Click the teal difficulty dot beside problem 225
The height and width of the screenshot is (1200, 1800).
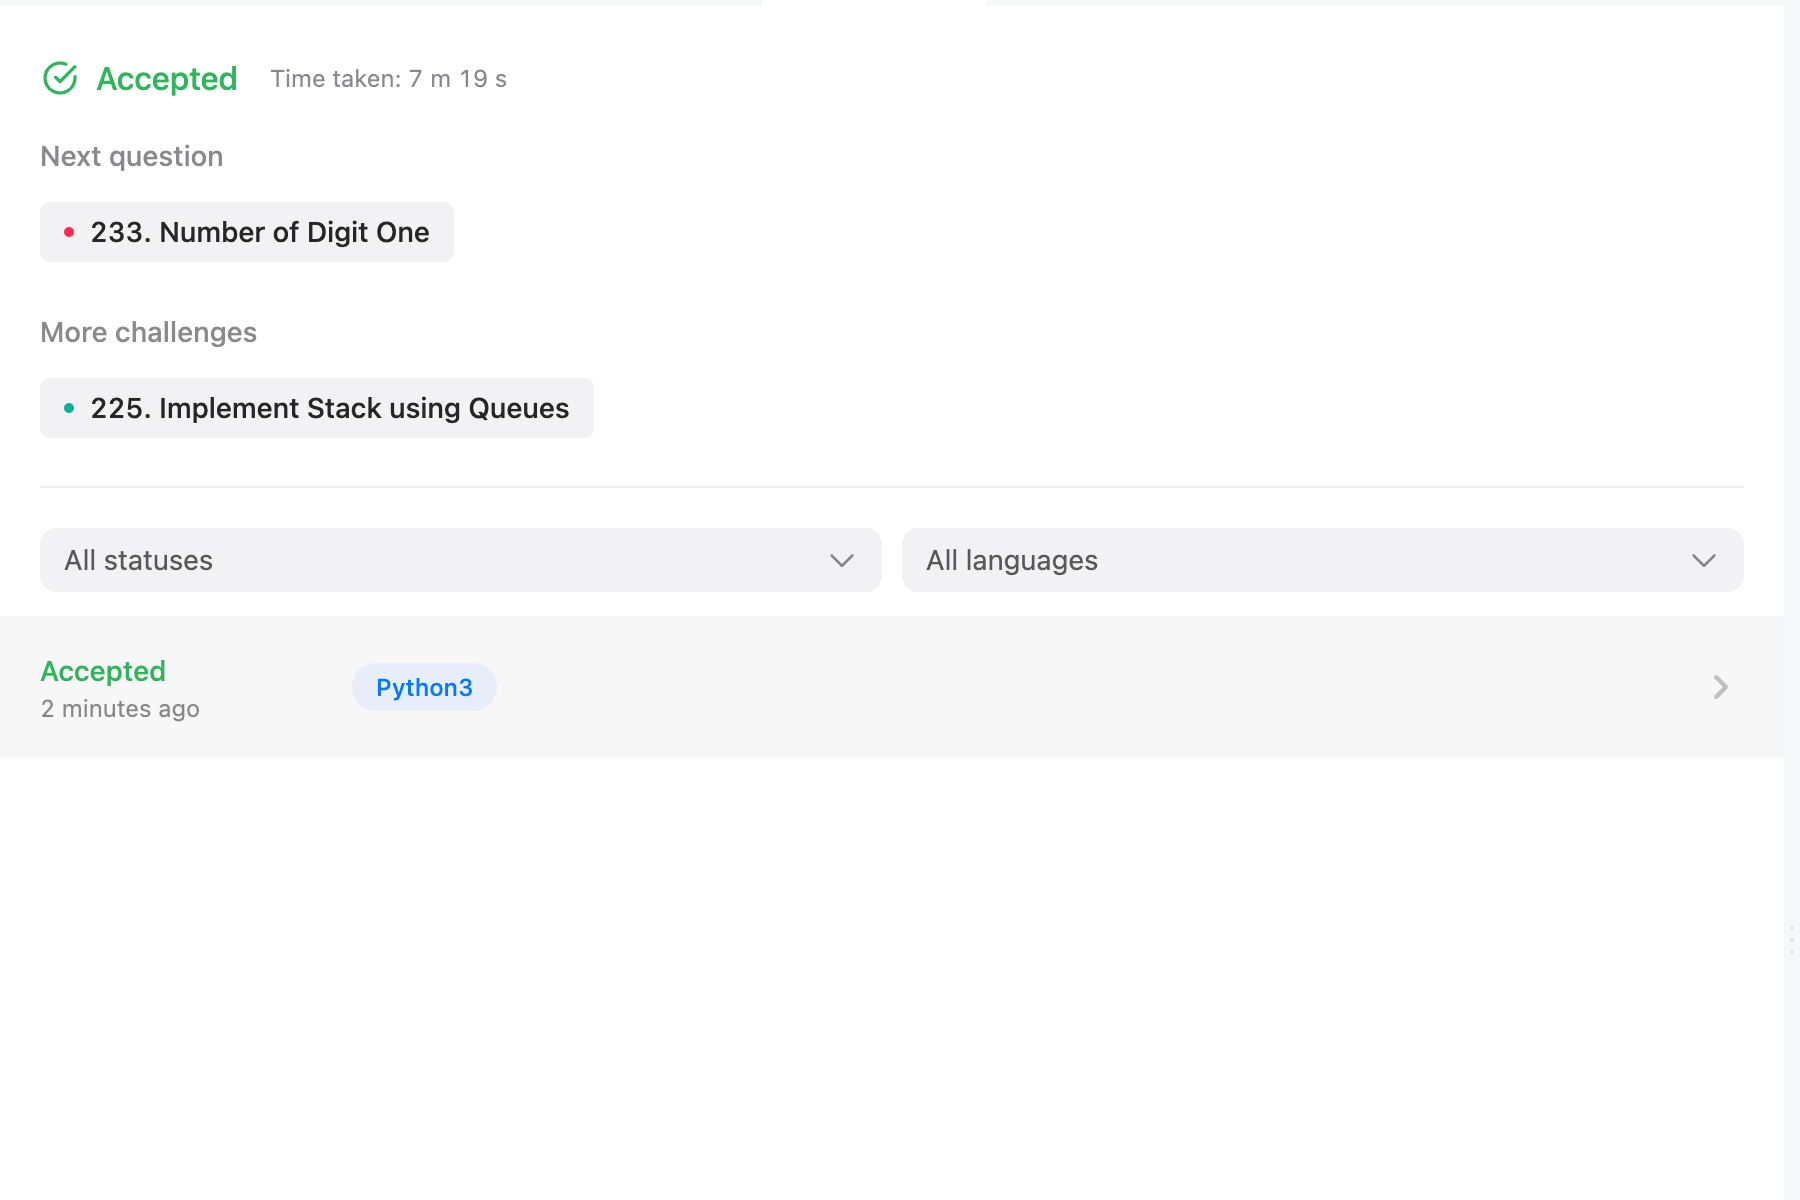click(x=69, y=408)
